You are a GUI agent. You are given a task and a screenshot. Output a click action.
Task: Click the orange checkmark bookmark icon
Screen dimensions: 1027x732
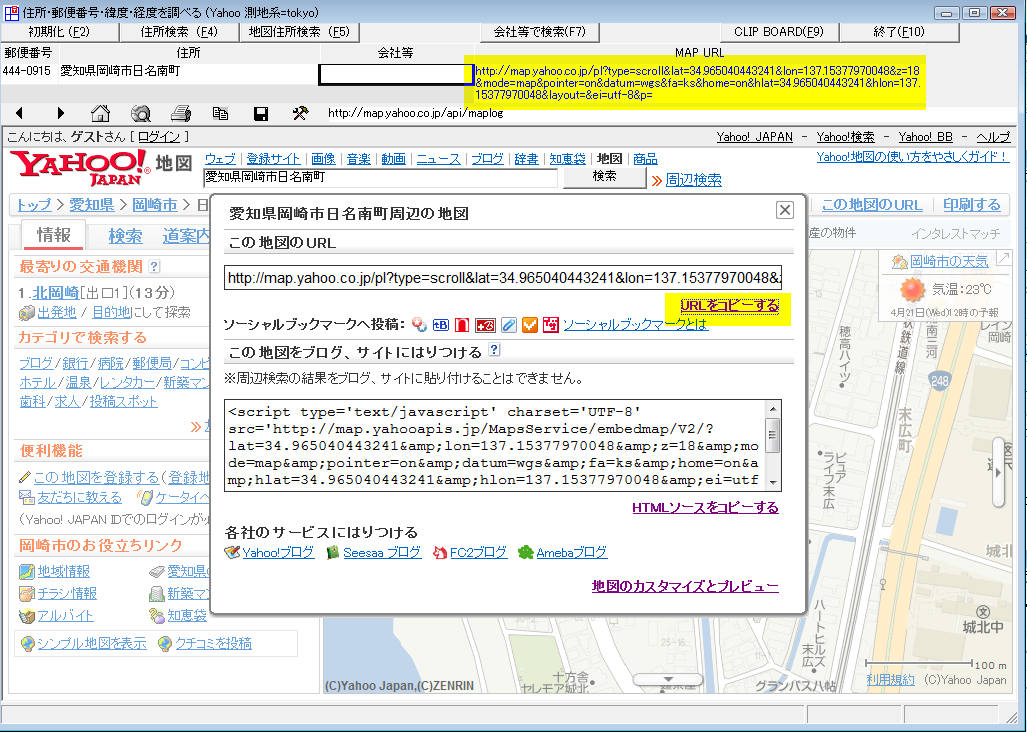pyautogui.click(x=530, y=324)
